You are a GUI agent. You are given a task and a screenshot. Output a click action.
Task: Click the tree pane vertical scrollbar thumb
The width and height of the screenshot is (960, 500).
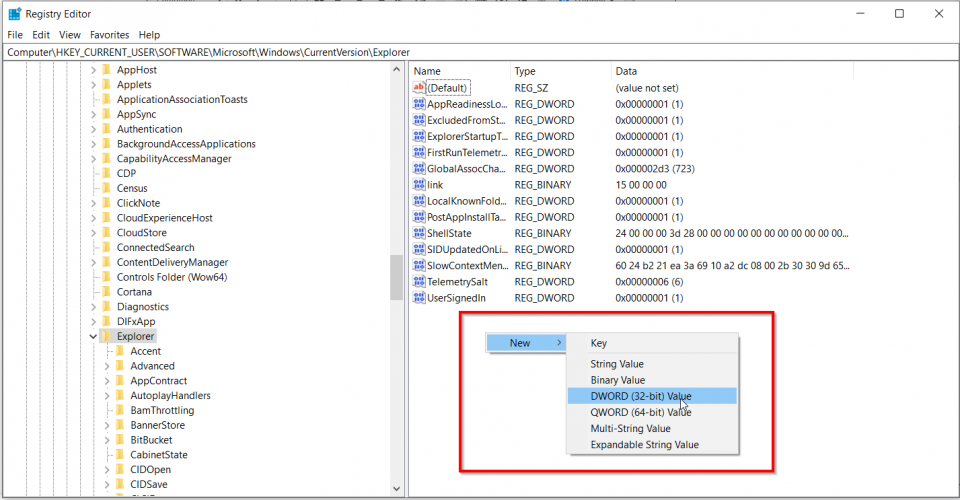point(396,278)
